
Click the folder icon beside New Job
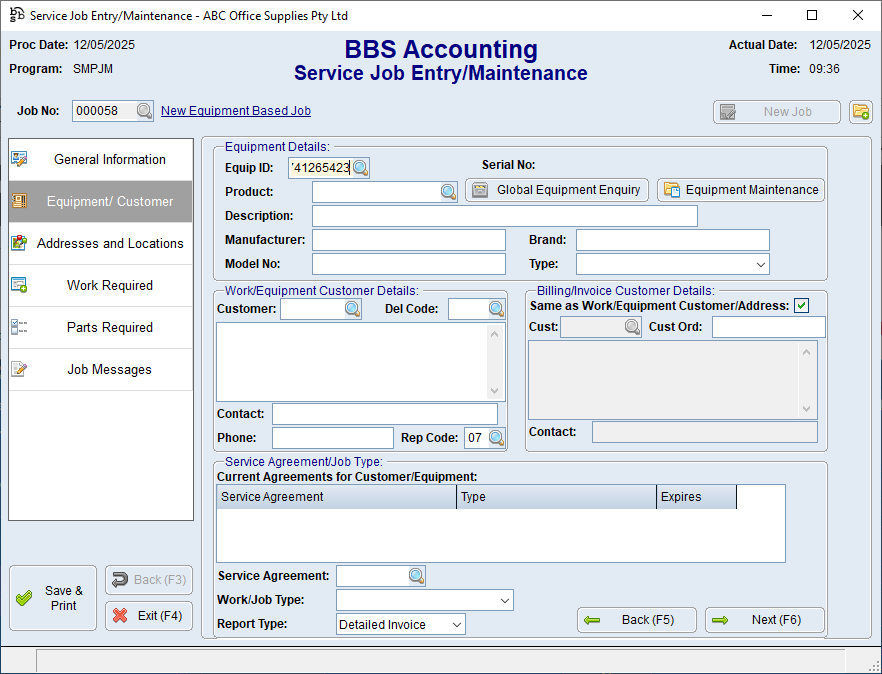point(860,112)
